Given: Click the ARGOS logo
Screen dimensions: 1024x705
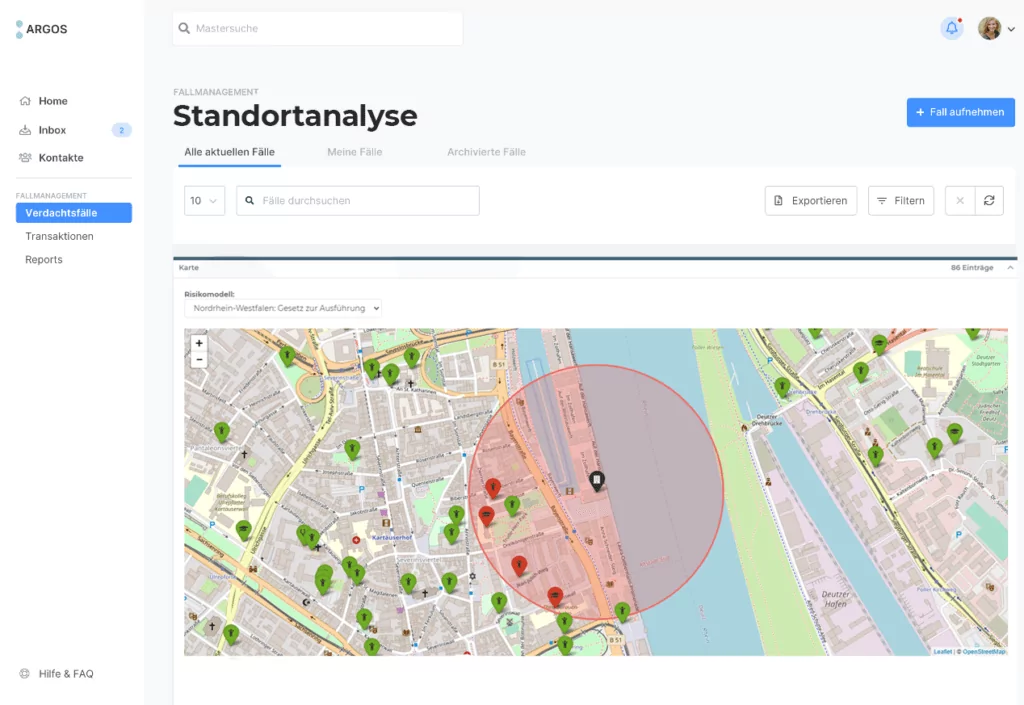Looking at the screenshot, I should (x=42, y=29).
